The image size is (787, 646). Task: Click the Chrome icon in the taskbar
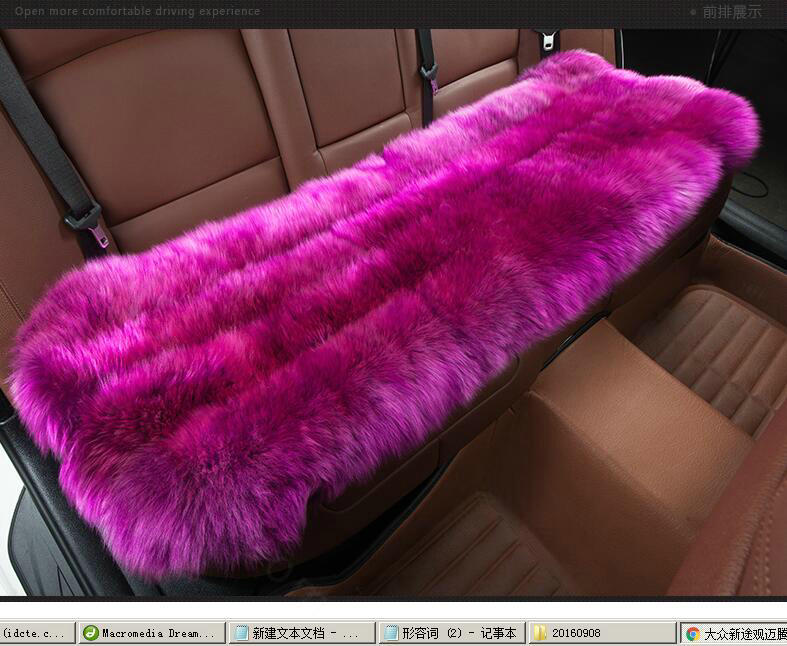(692, 633)
